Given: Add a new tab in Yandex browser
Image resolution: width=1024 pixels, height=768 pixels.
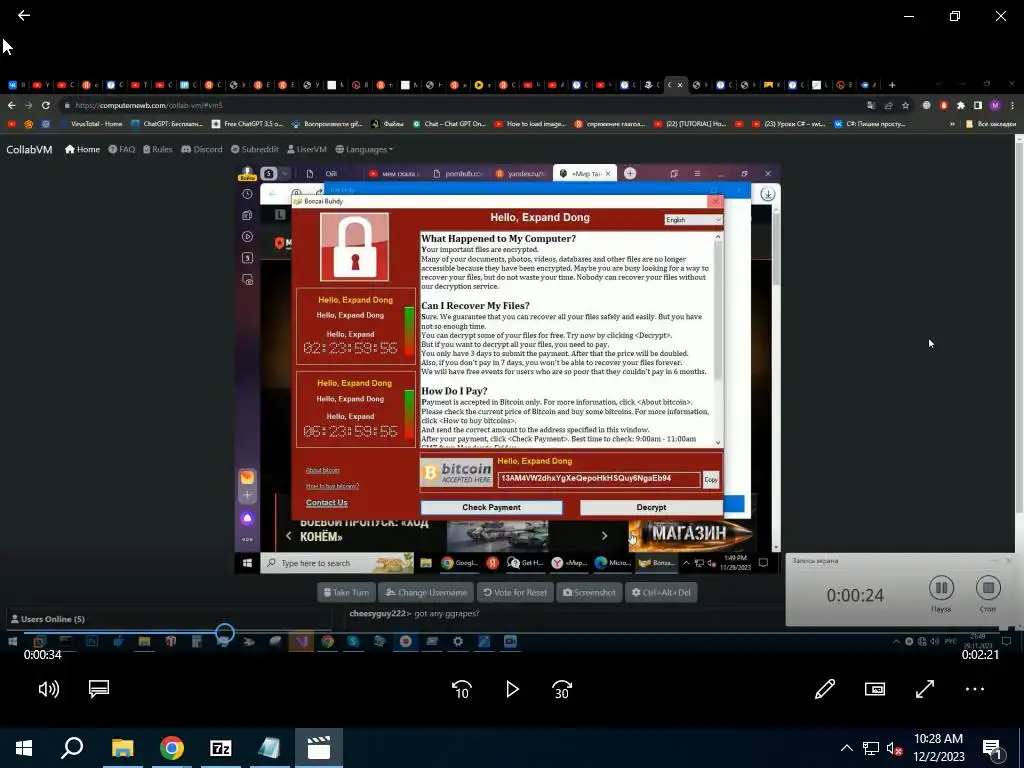Looking at the screenshot, I should tap(630, 173).
